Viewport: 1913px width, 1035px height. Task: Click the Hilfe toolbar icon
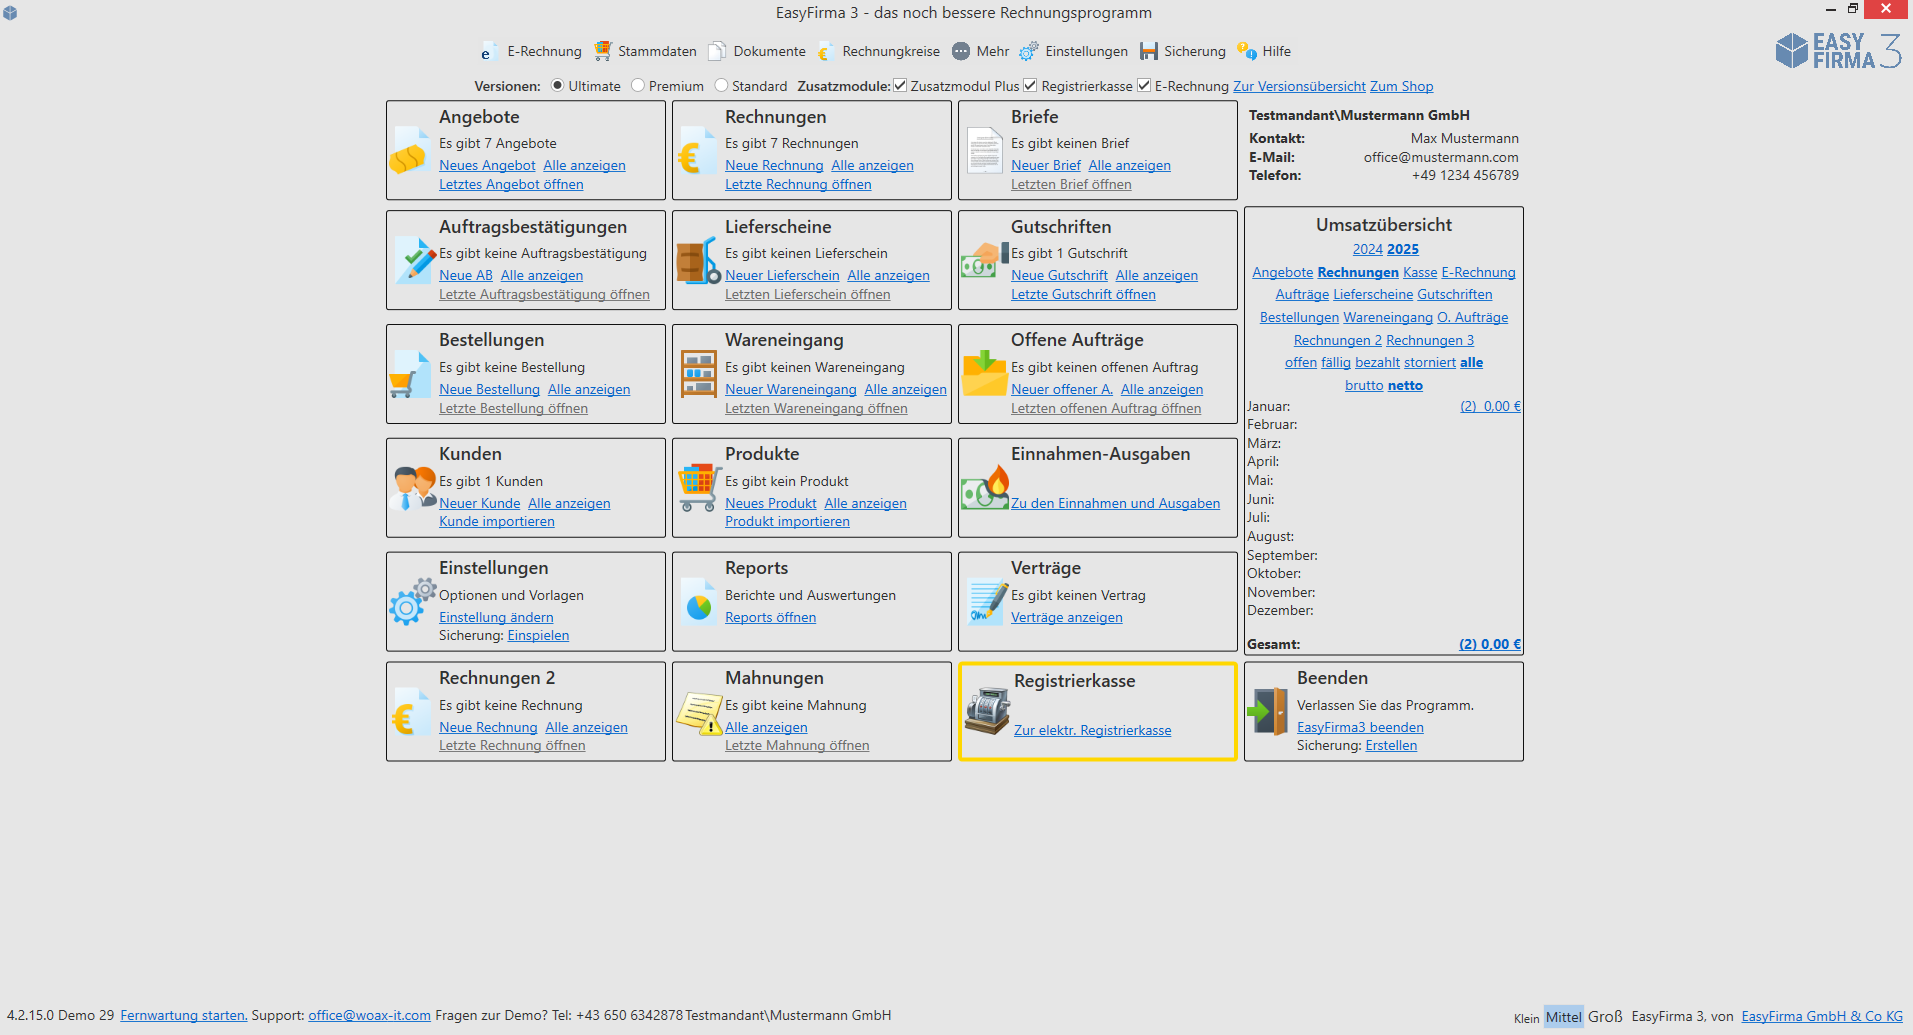[x=1246, y=51]
